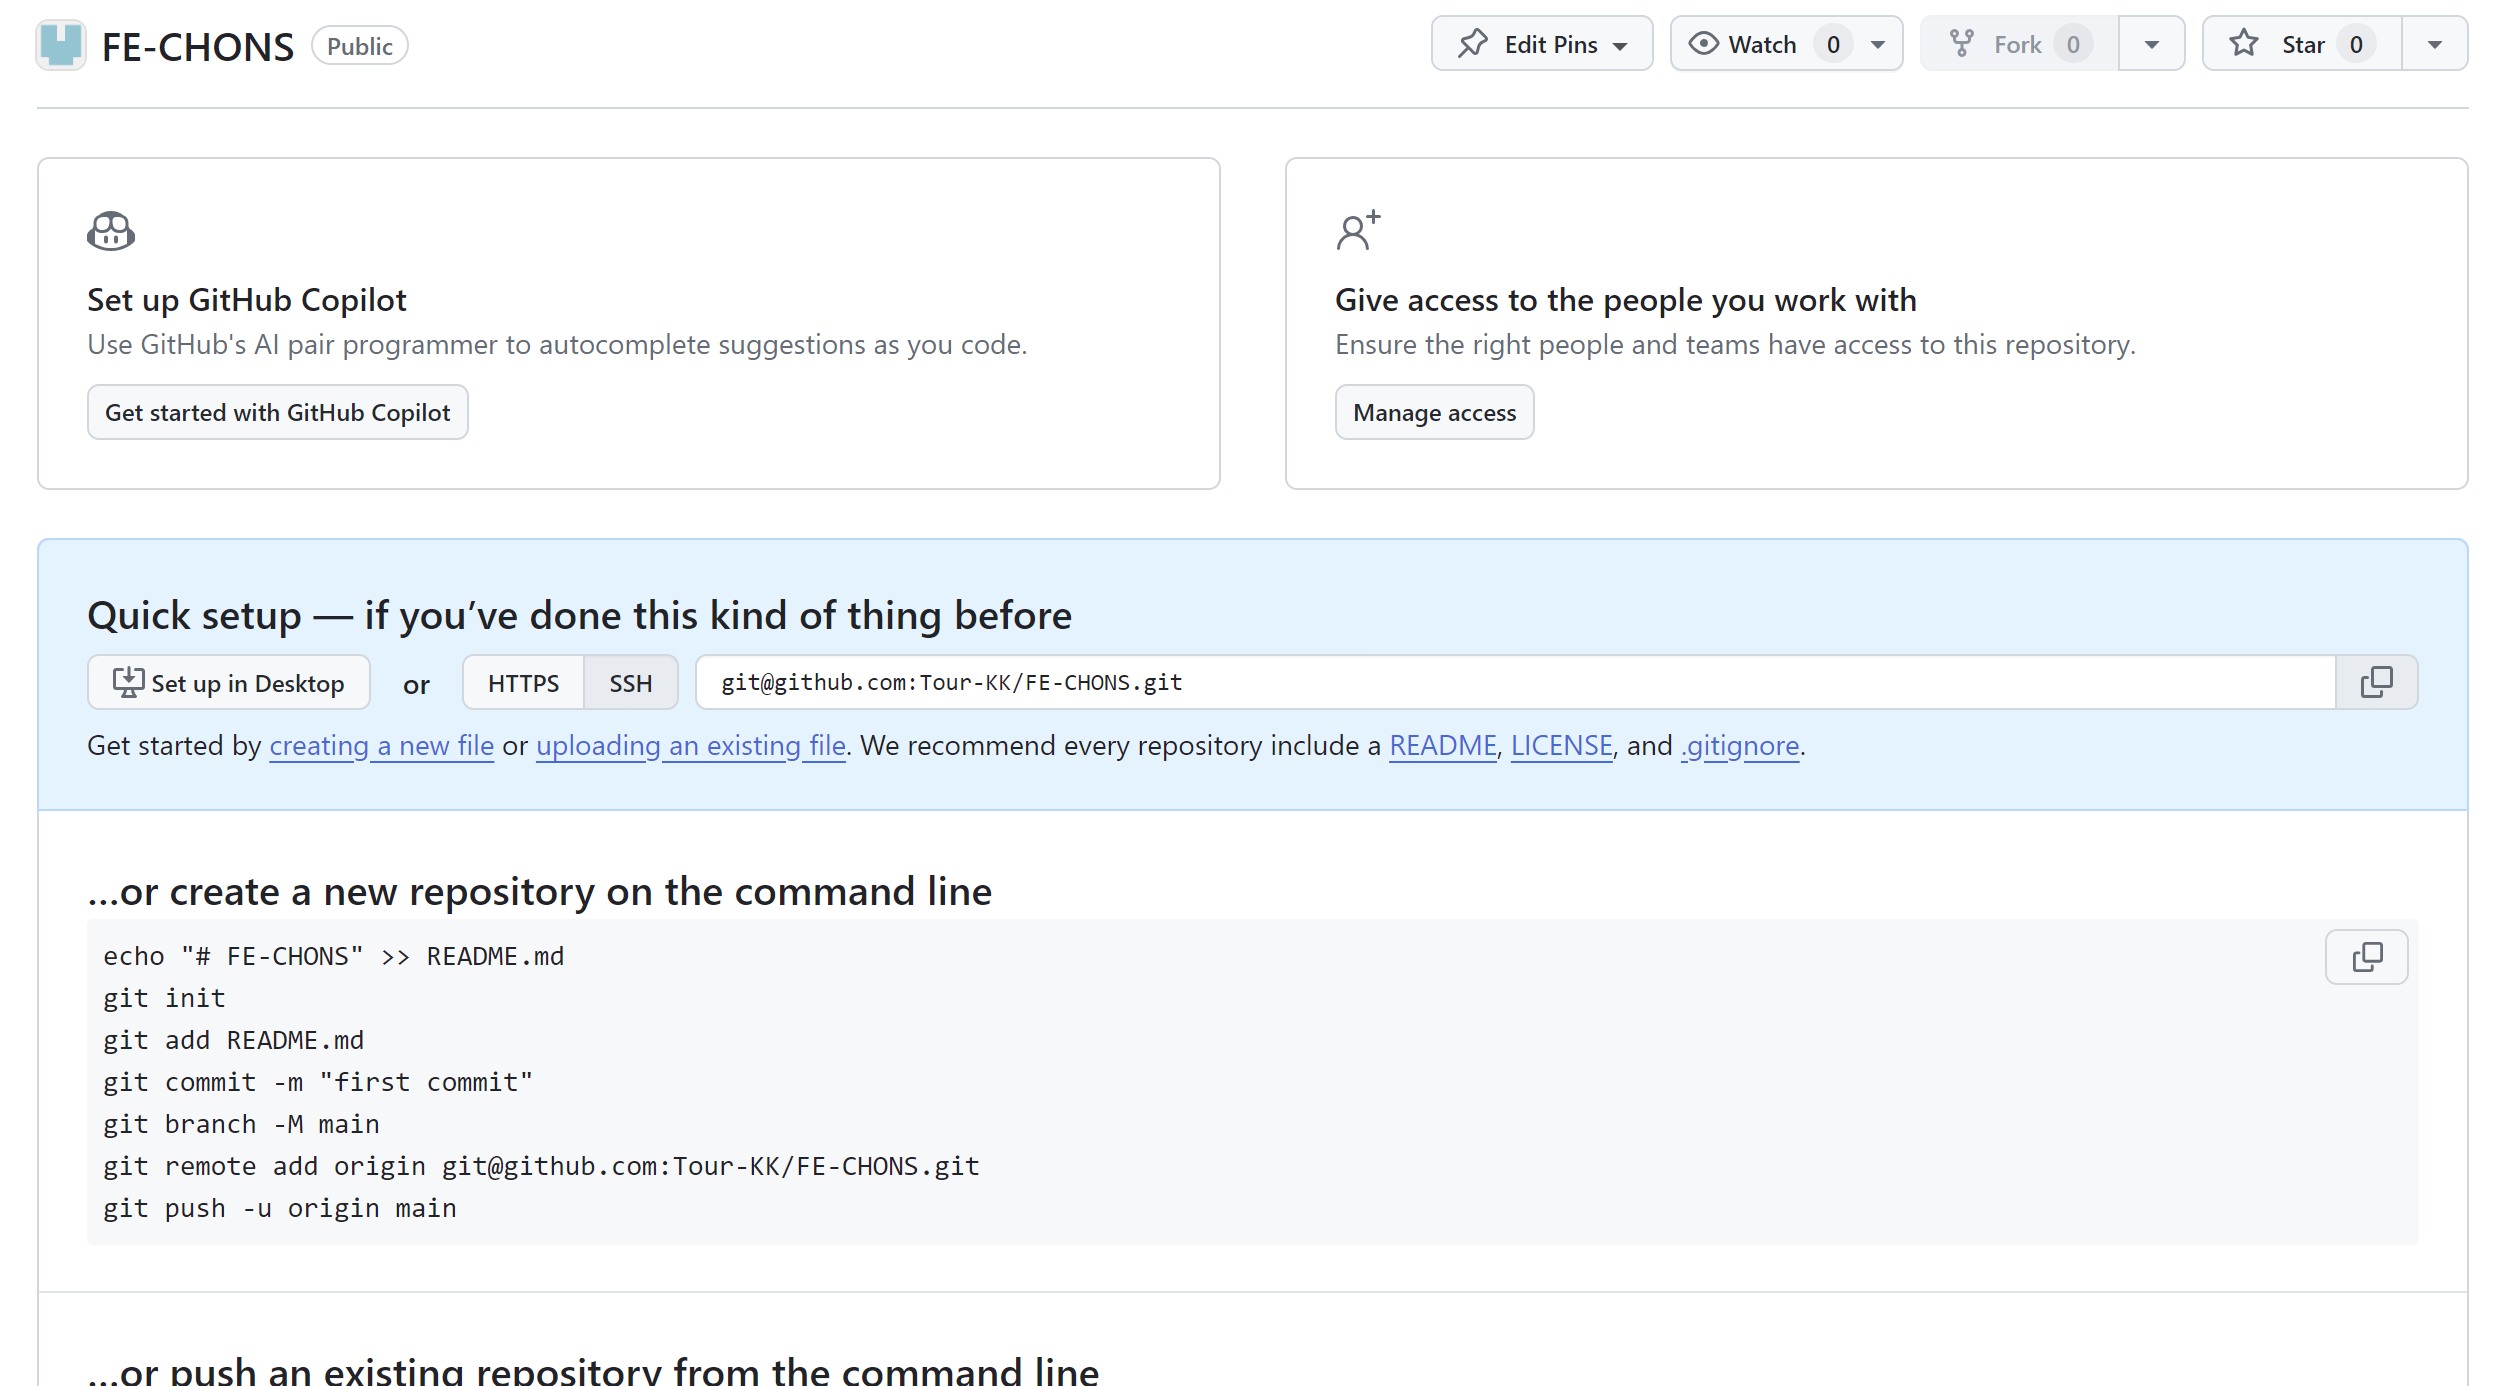Click the GitHub Copilot icon in setup card
The height and width of the screenshot is (1386, 2513).
[x=111, y=231]
